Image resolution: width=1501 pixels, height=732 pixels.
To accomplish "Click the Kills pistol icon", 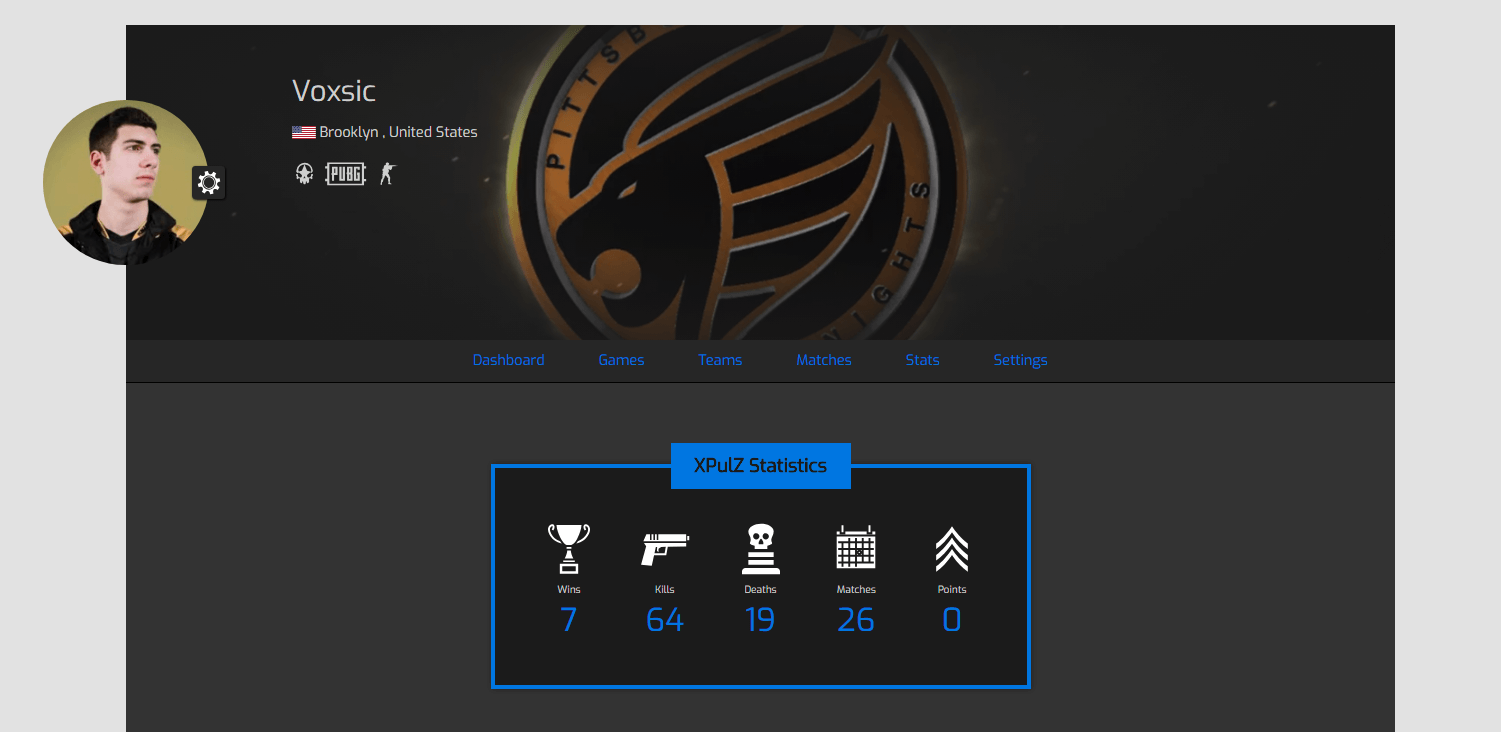I will [x=665, y=549].
